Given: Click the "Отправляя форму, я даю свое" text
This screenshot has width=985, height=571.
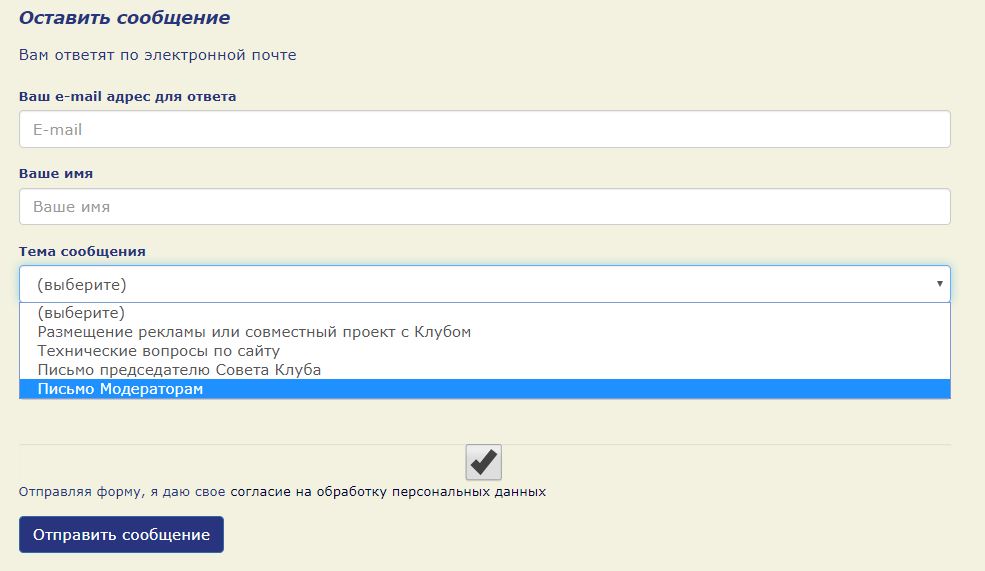Looking at the screenshot, I should coord(123,492).
